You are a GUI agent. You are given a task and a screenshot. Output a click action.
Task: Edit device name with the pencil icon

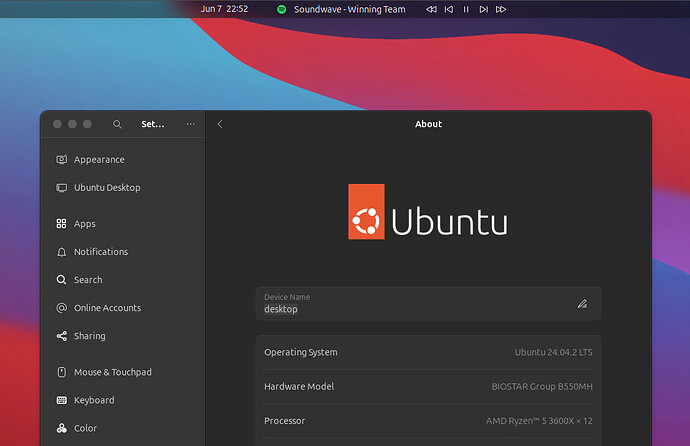[582, 304]
